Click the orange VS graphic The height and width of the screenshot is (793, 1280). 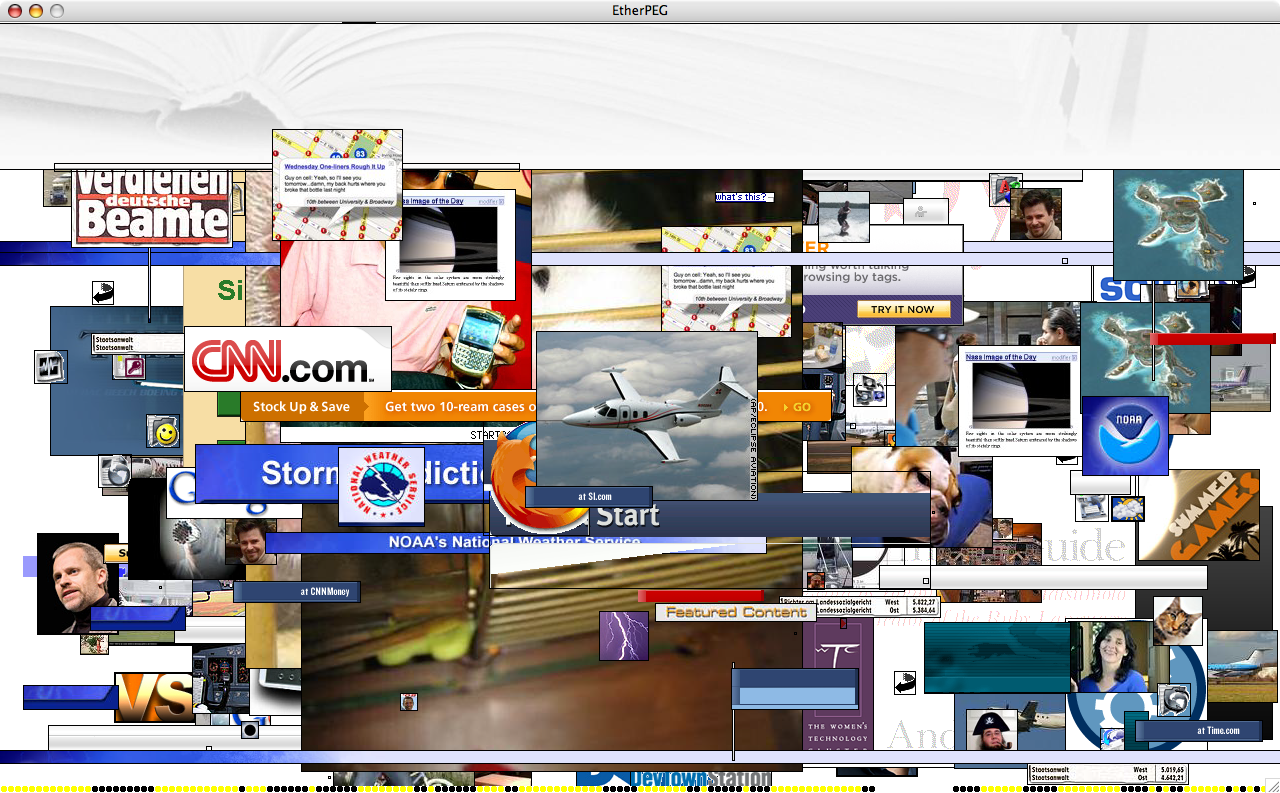[x=154, y=696]
